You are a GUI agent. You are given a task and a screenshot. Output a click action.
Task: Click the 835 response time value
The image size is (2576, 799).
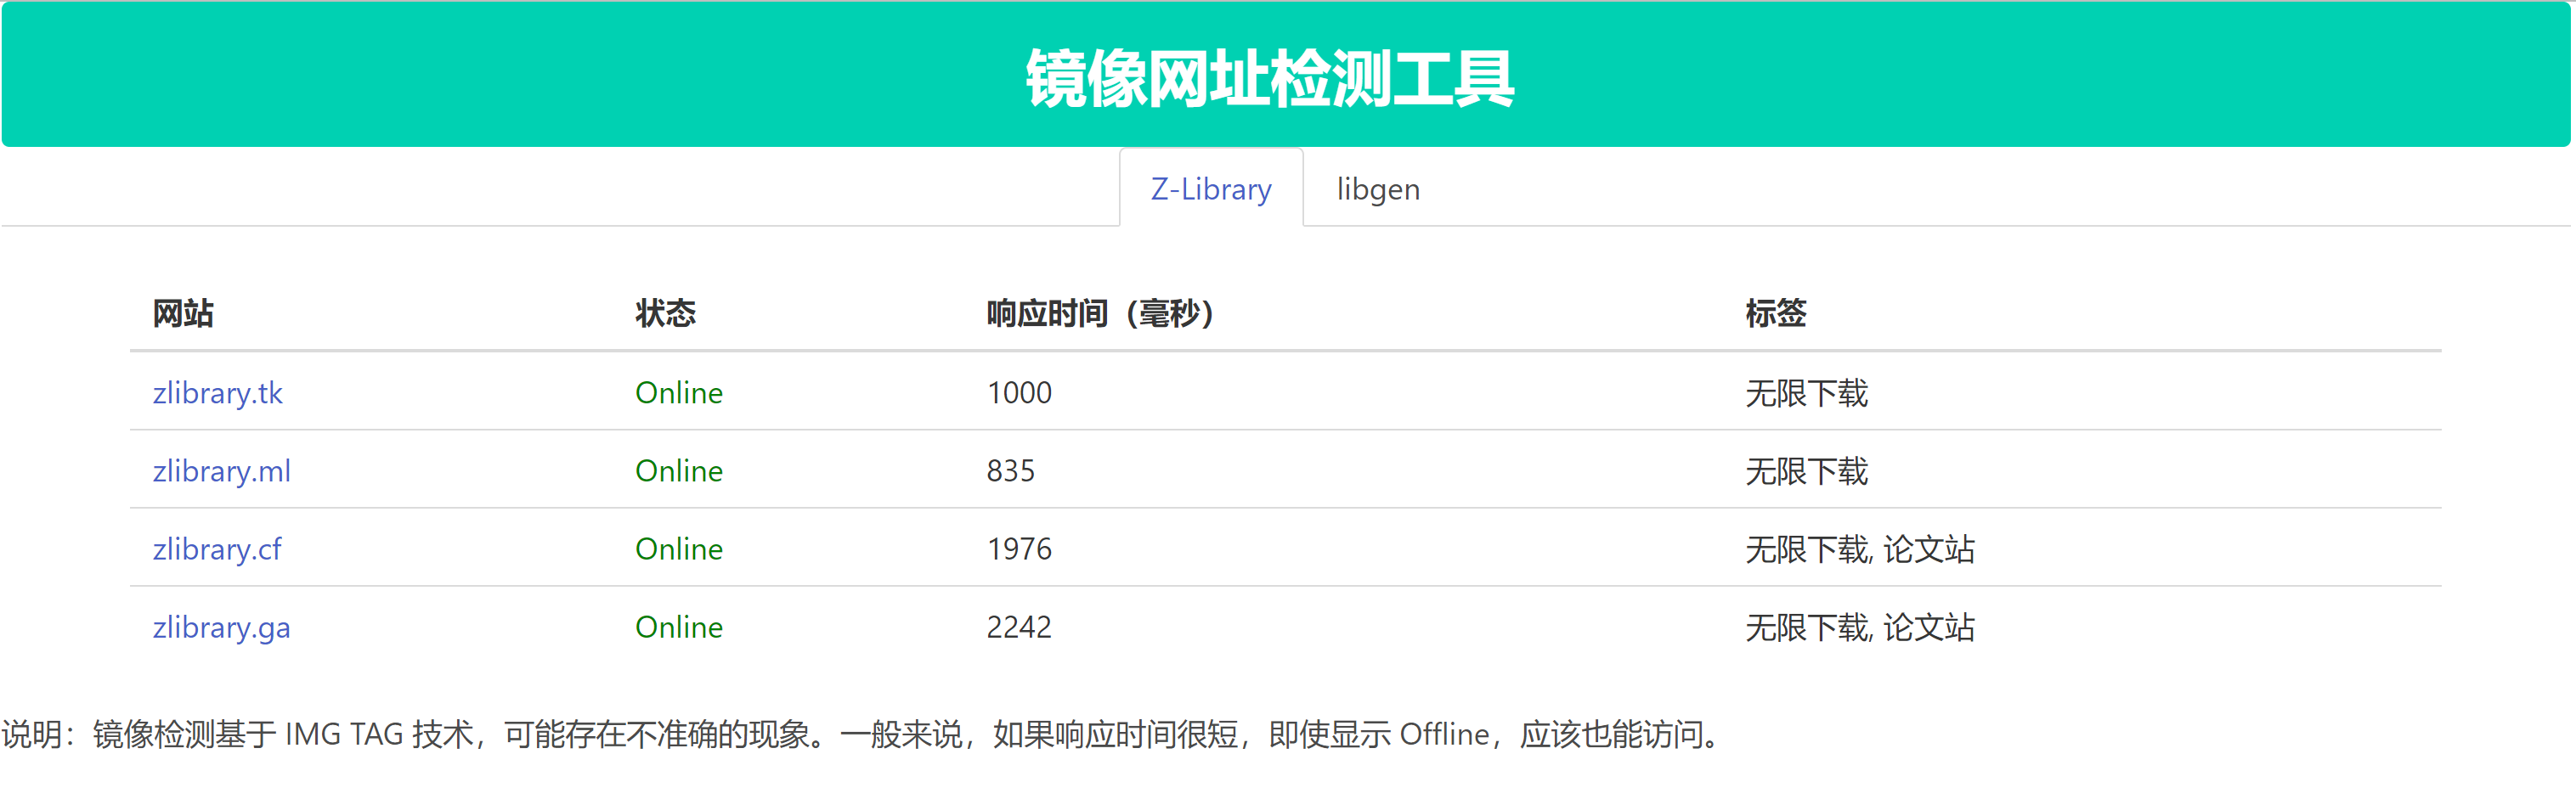pos(1010,471)
